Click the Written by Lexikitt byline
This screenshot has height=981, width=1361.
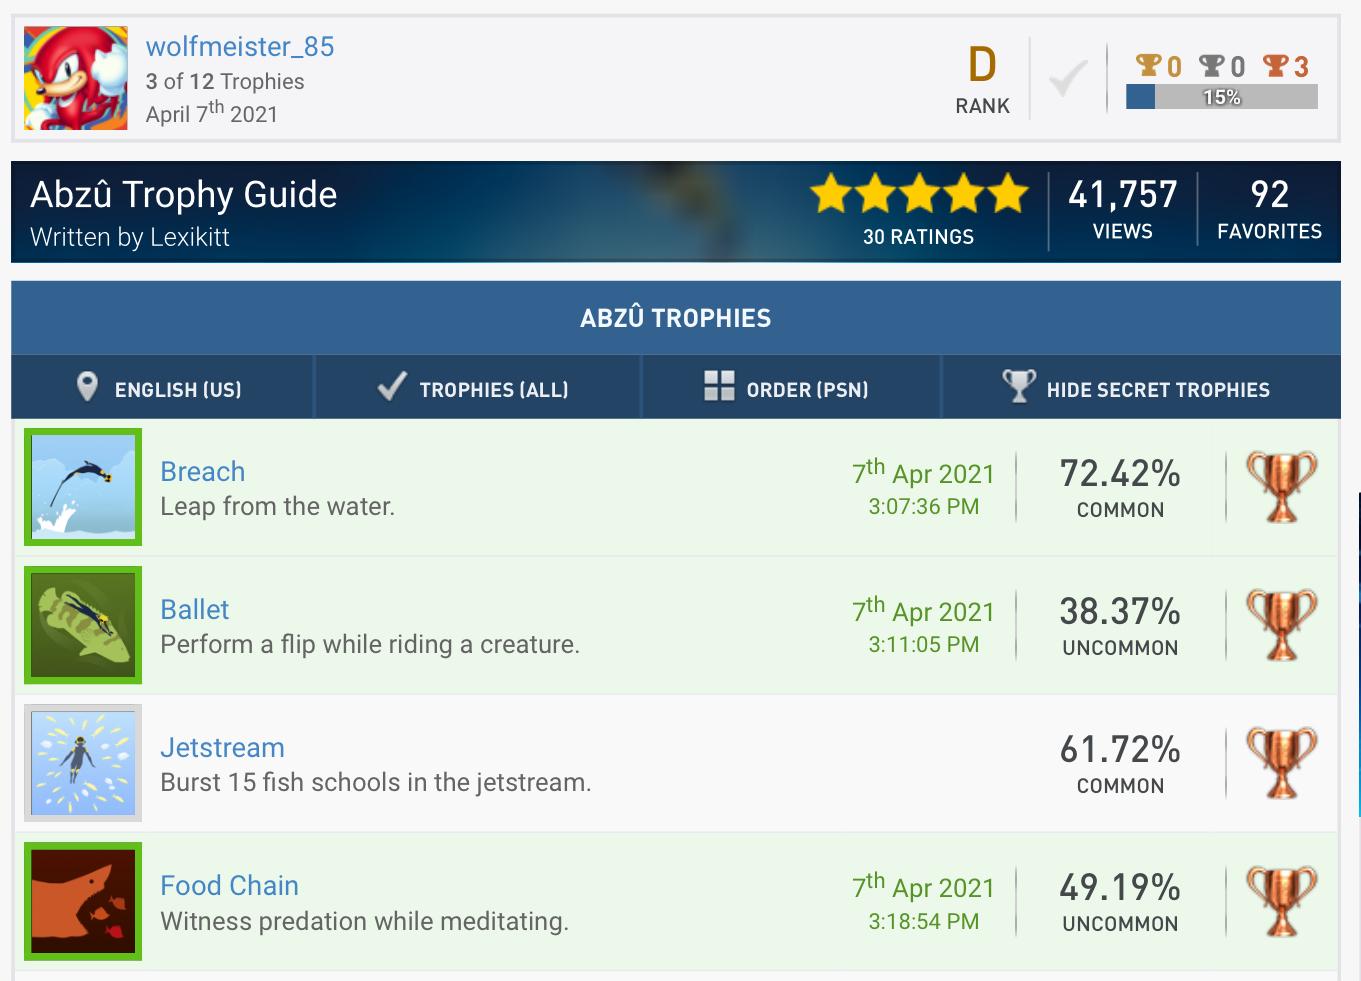(x=130, y=237)
